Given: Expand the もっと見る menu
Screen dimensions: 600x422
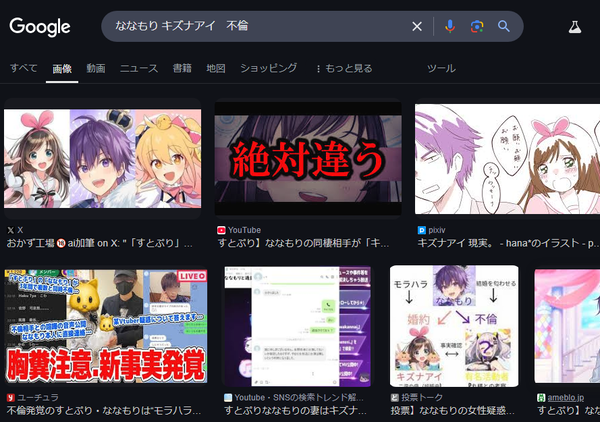Looking at the screenshot, I should point(344,68).
